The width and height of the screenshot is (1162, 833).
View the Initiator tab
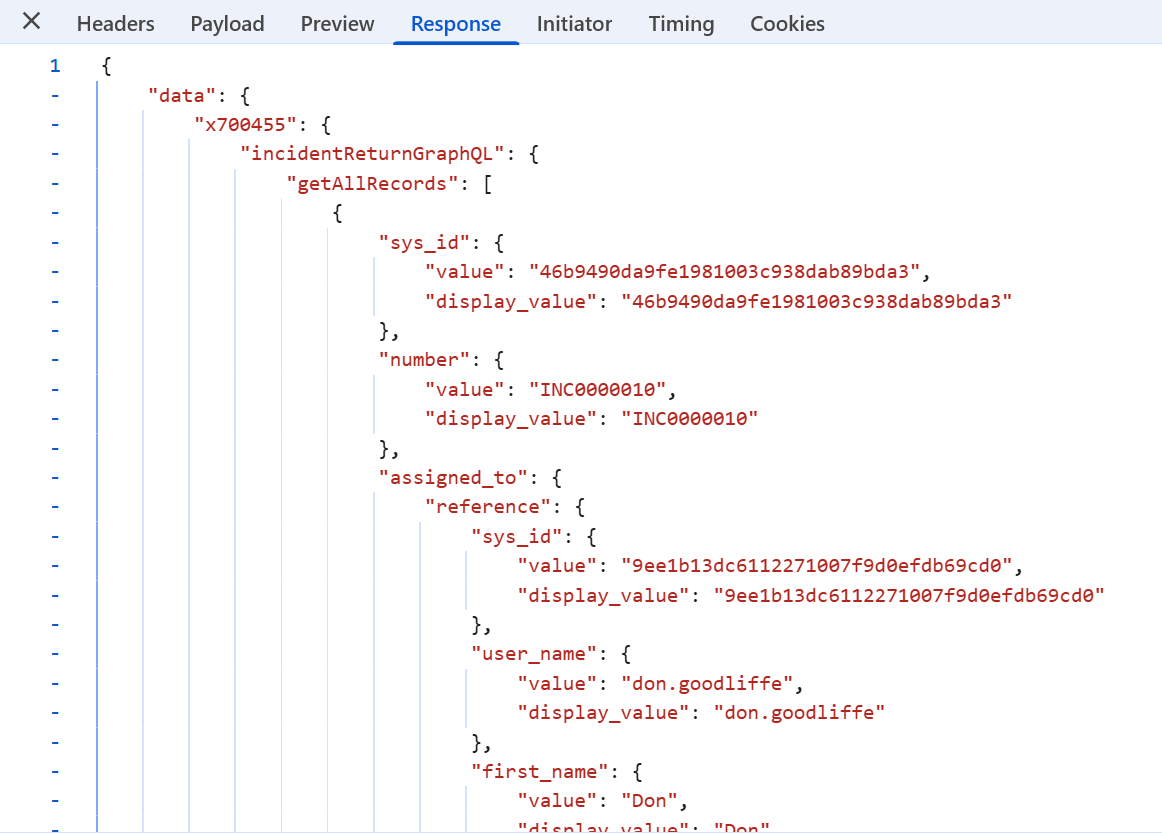click(x=574, y=24)
